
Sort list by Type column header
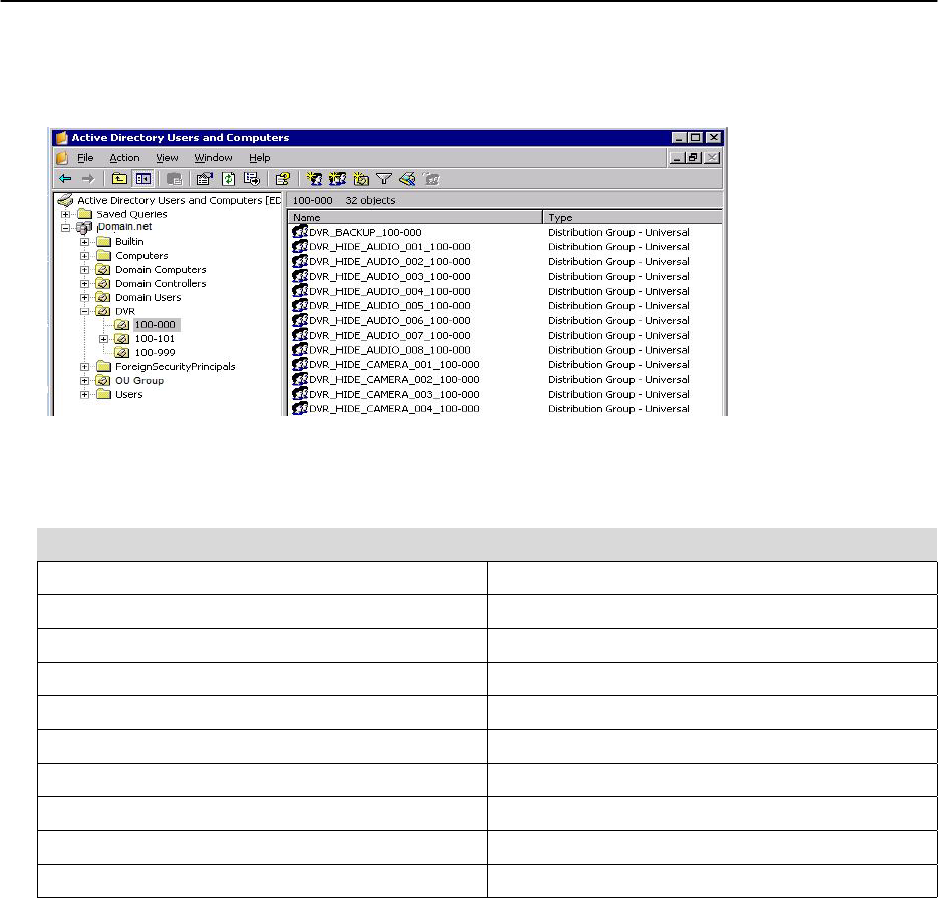click(632, 217)
